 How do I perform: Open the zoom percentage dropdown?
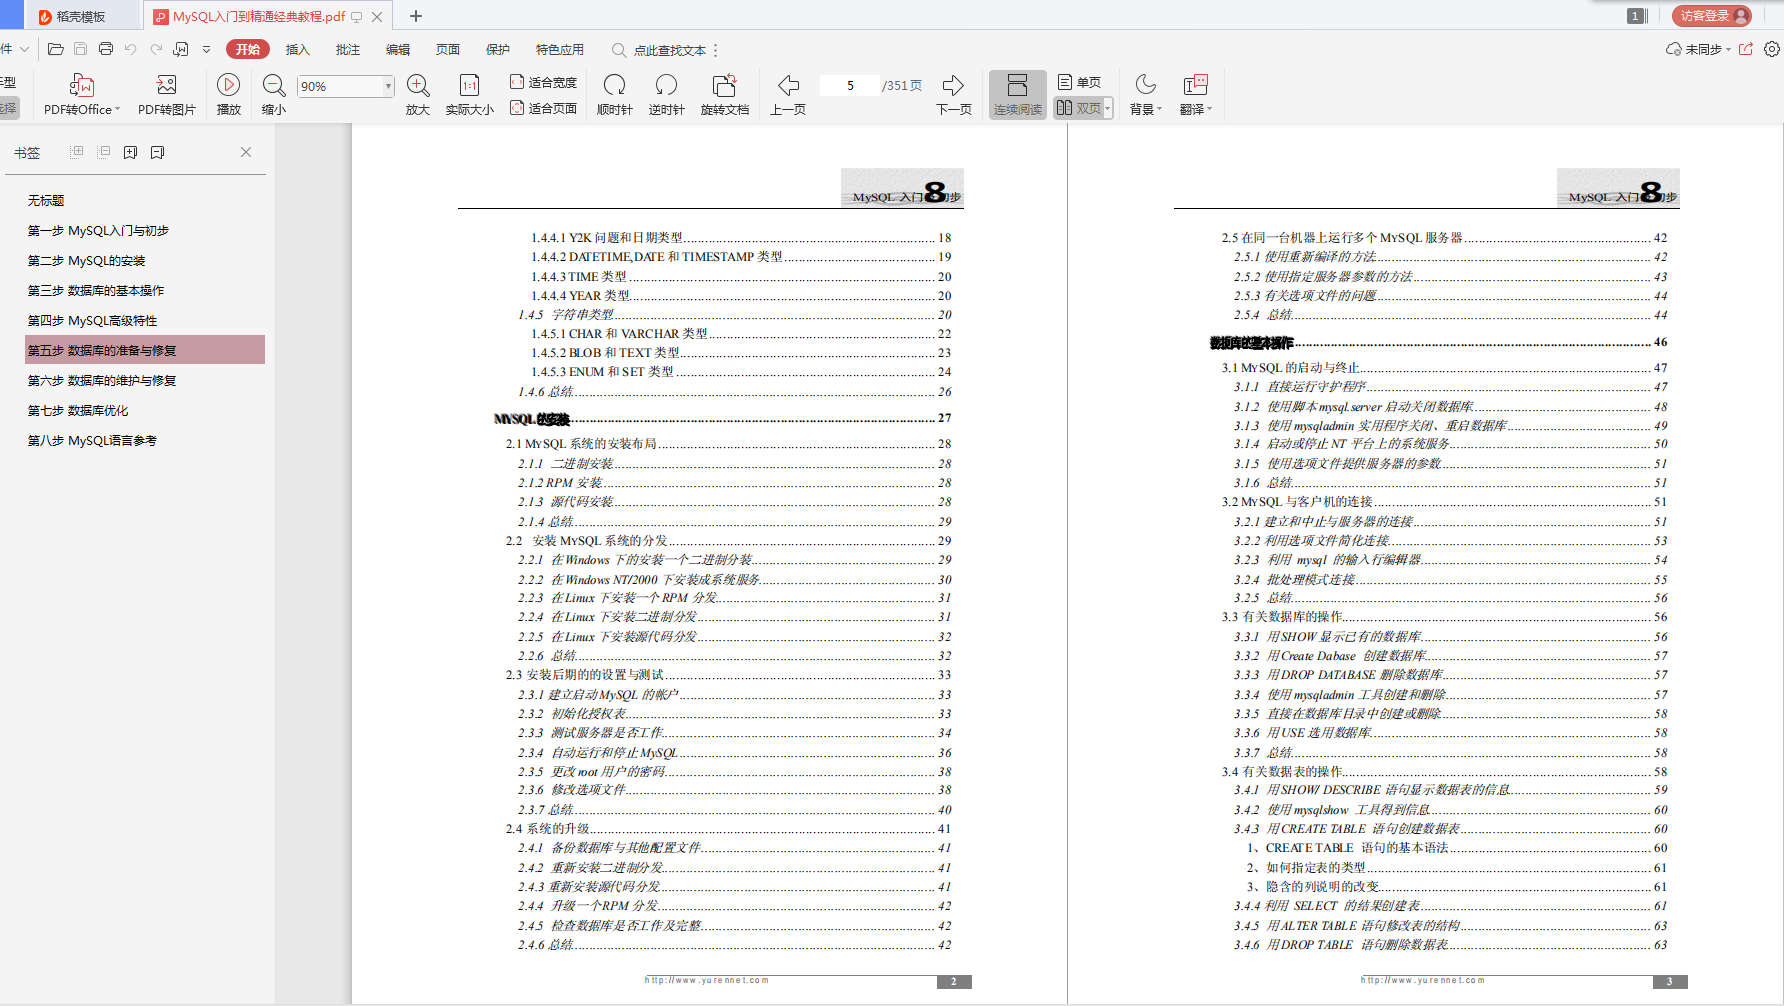point(389,86)
